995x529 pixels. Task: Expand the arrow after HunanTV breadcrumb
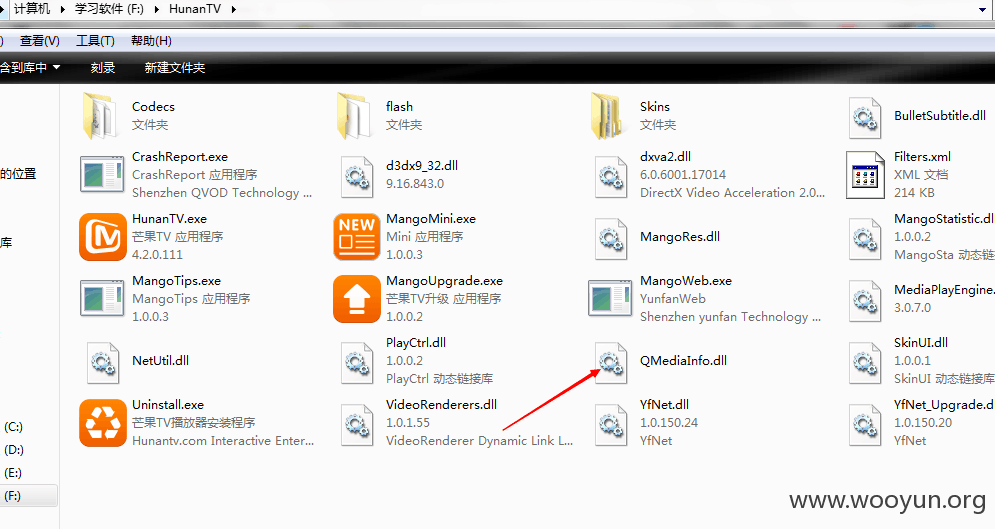[234, 9]
